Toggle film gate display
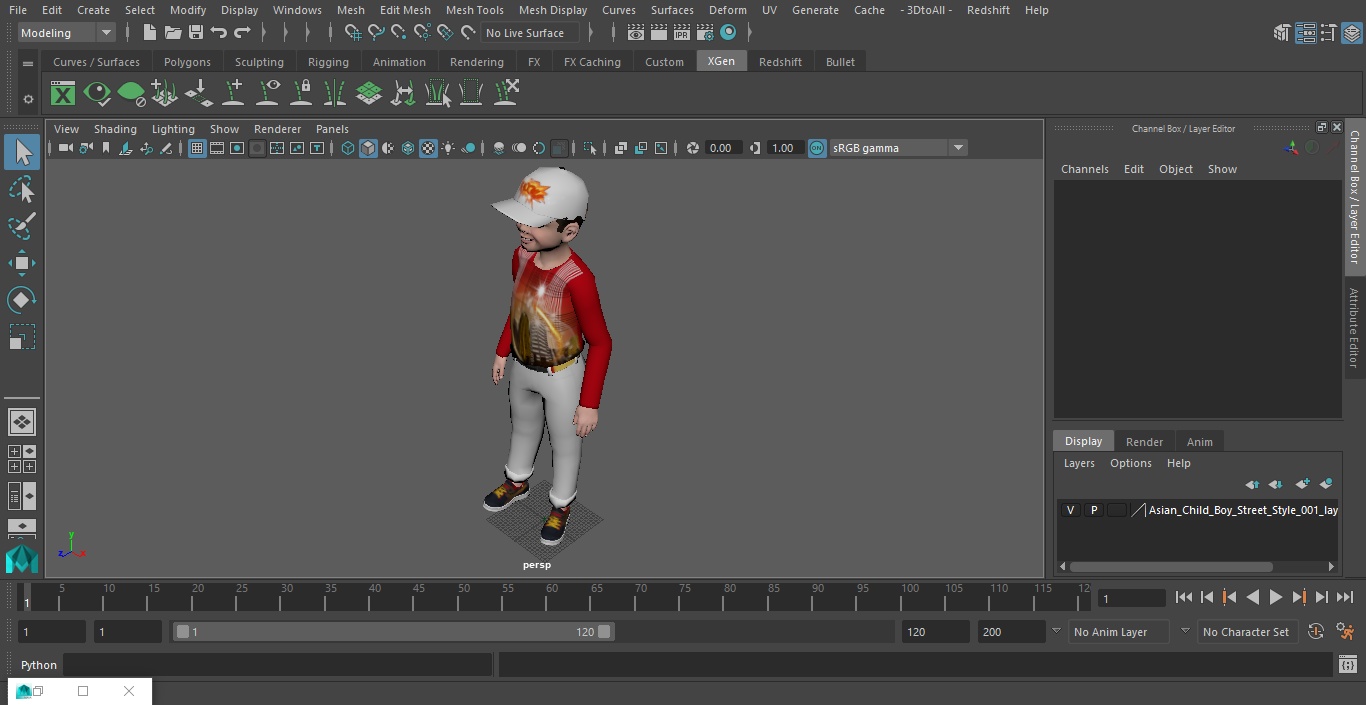 pos(217,148)
